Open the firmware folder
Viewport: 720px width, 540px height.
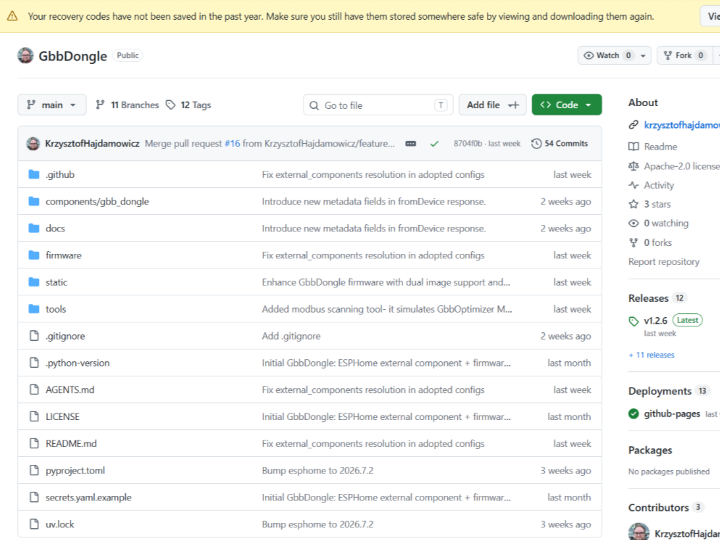(63, 255)
